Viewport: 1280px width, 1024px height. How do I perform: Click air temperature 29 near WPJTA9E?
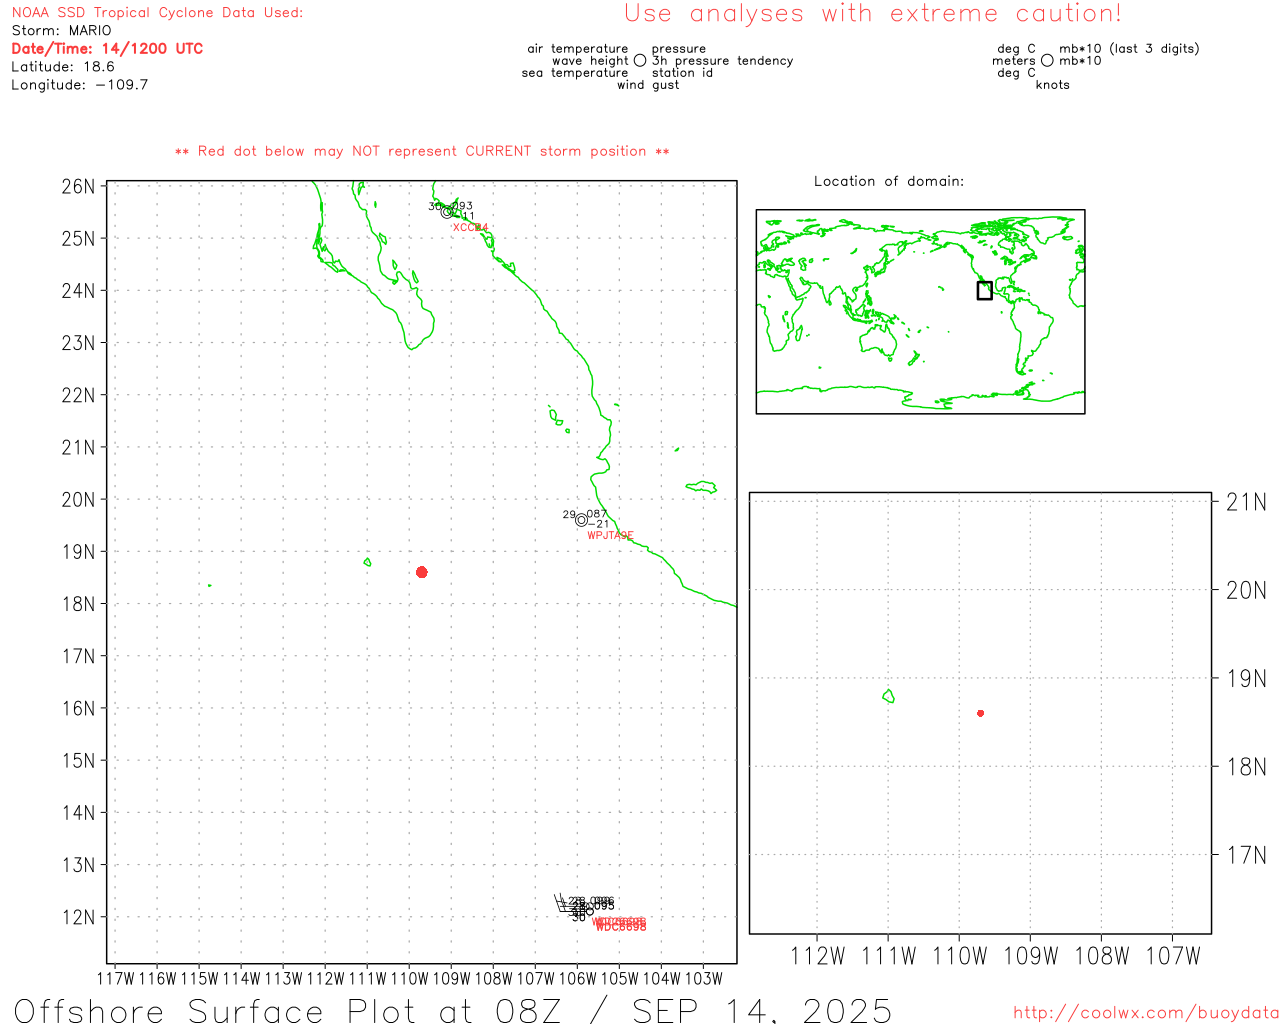pos(569,515)
